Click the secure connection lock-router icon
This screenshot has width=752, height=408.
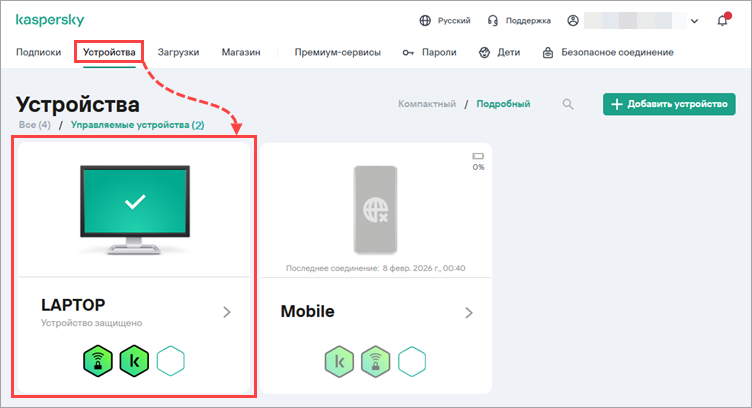548,53
